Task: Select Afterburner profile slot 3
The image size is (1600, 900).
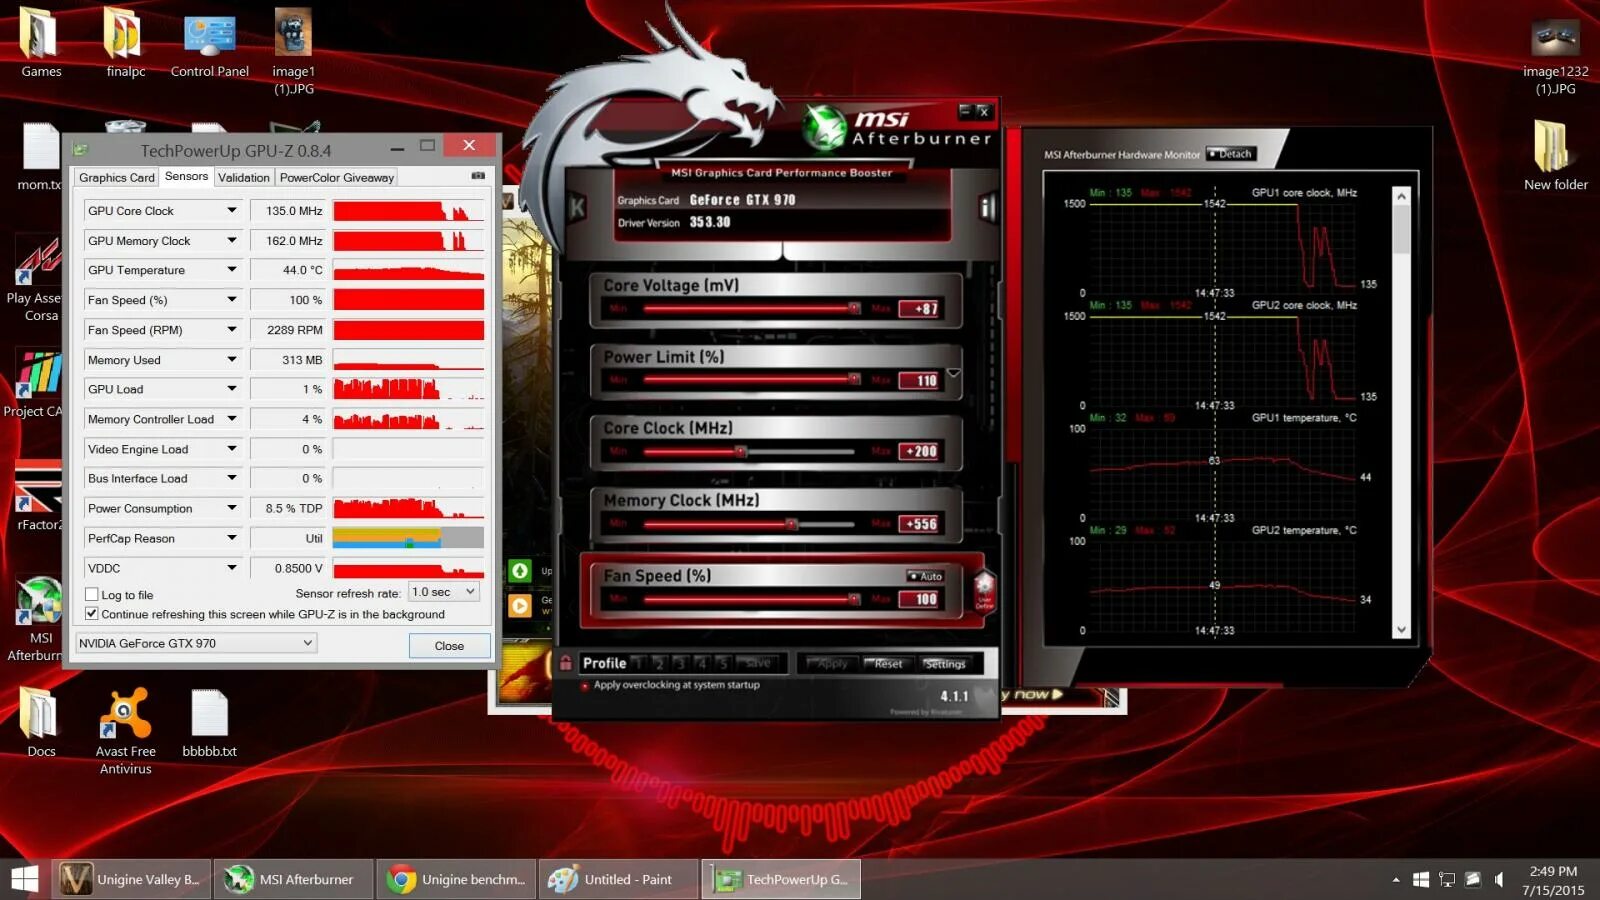Action: click(x=679, y=663)
